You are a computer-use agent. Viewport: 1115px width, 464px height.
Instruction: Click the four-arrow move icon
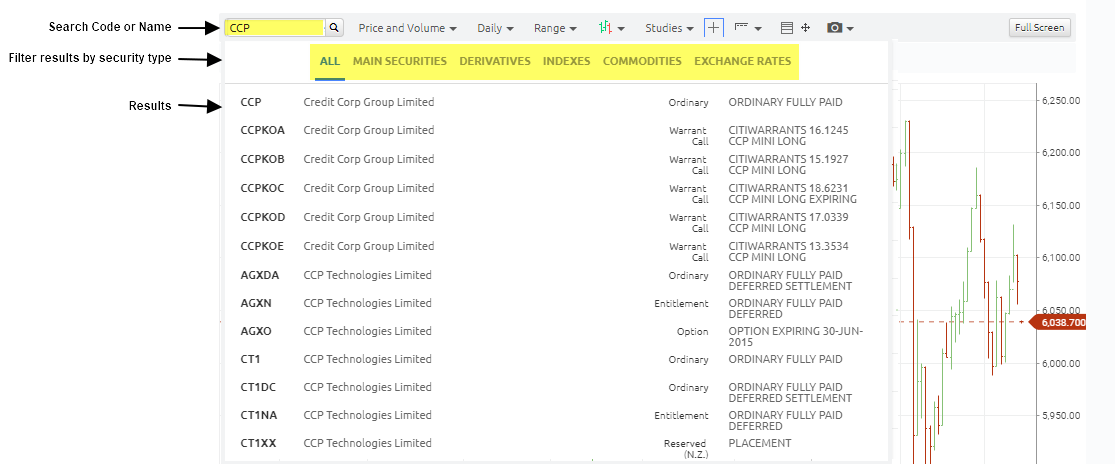806,28
